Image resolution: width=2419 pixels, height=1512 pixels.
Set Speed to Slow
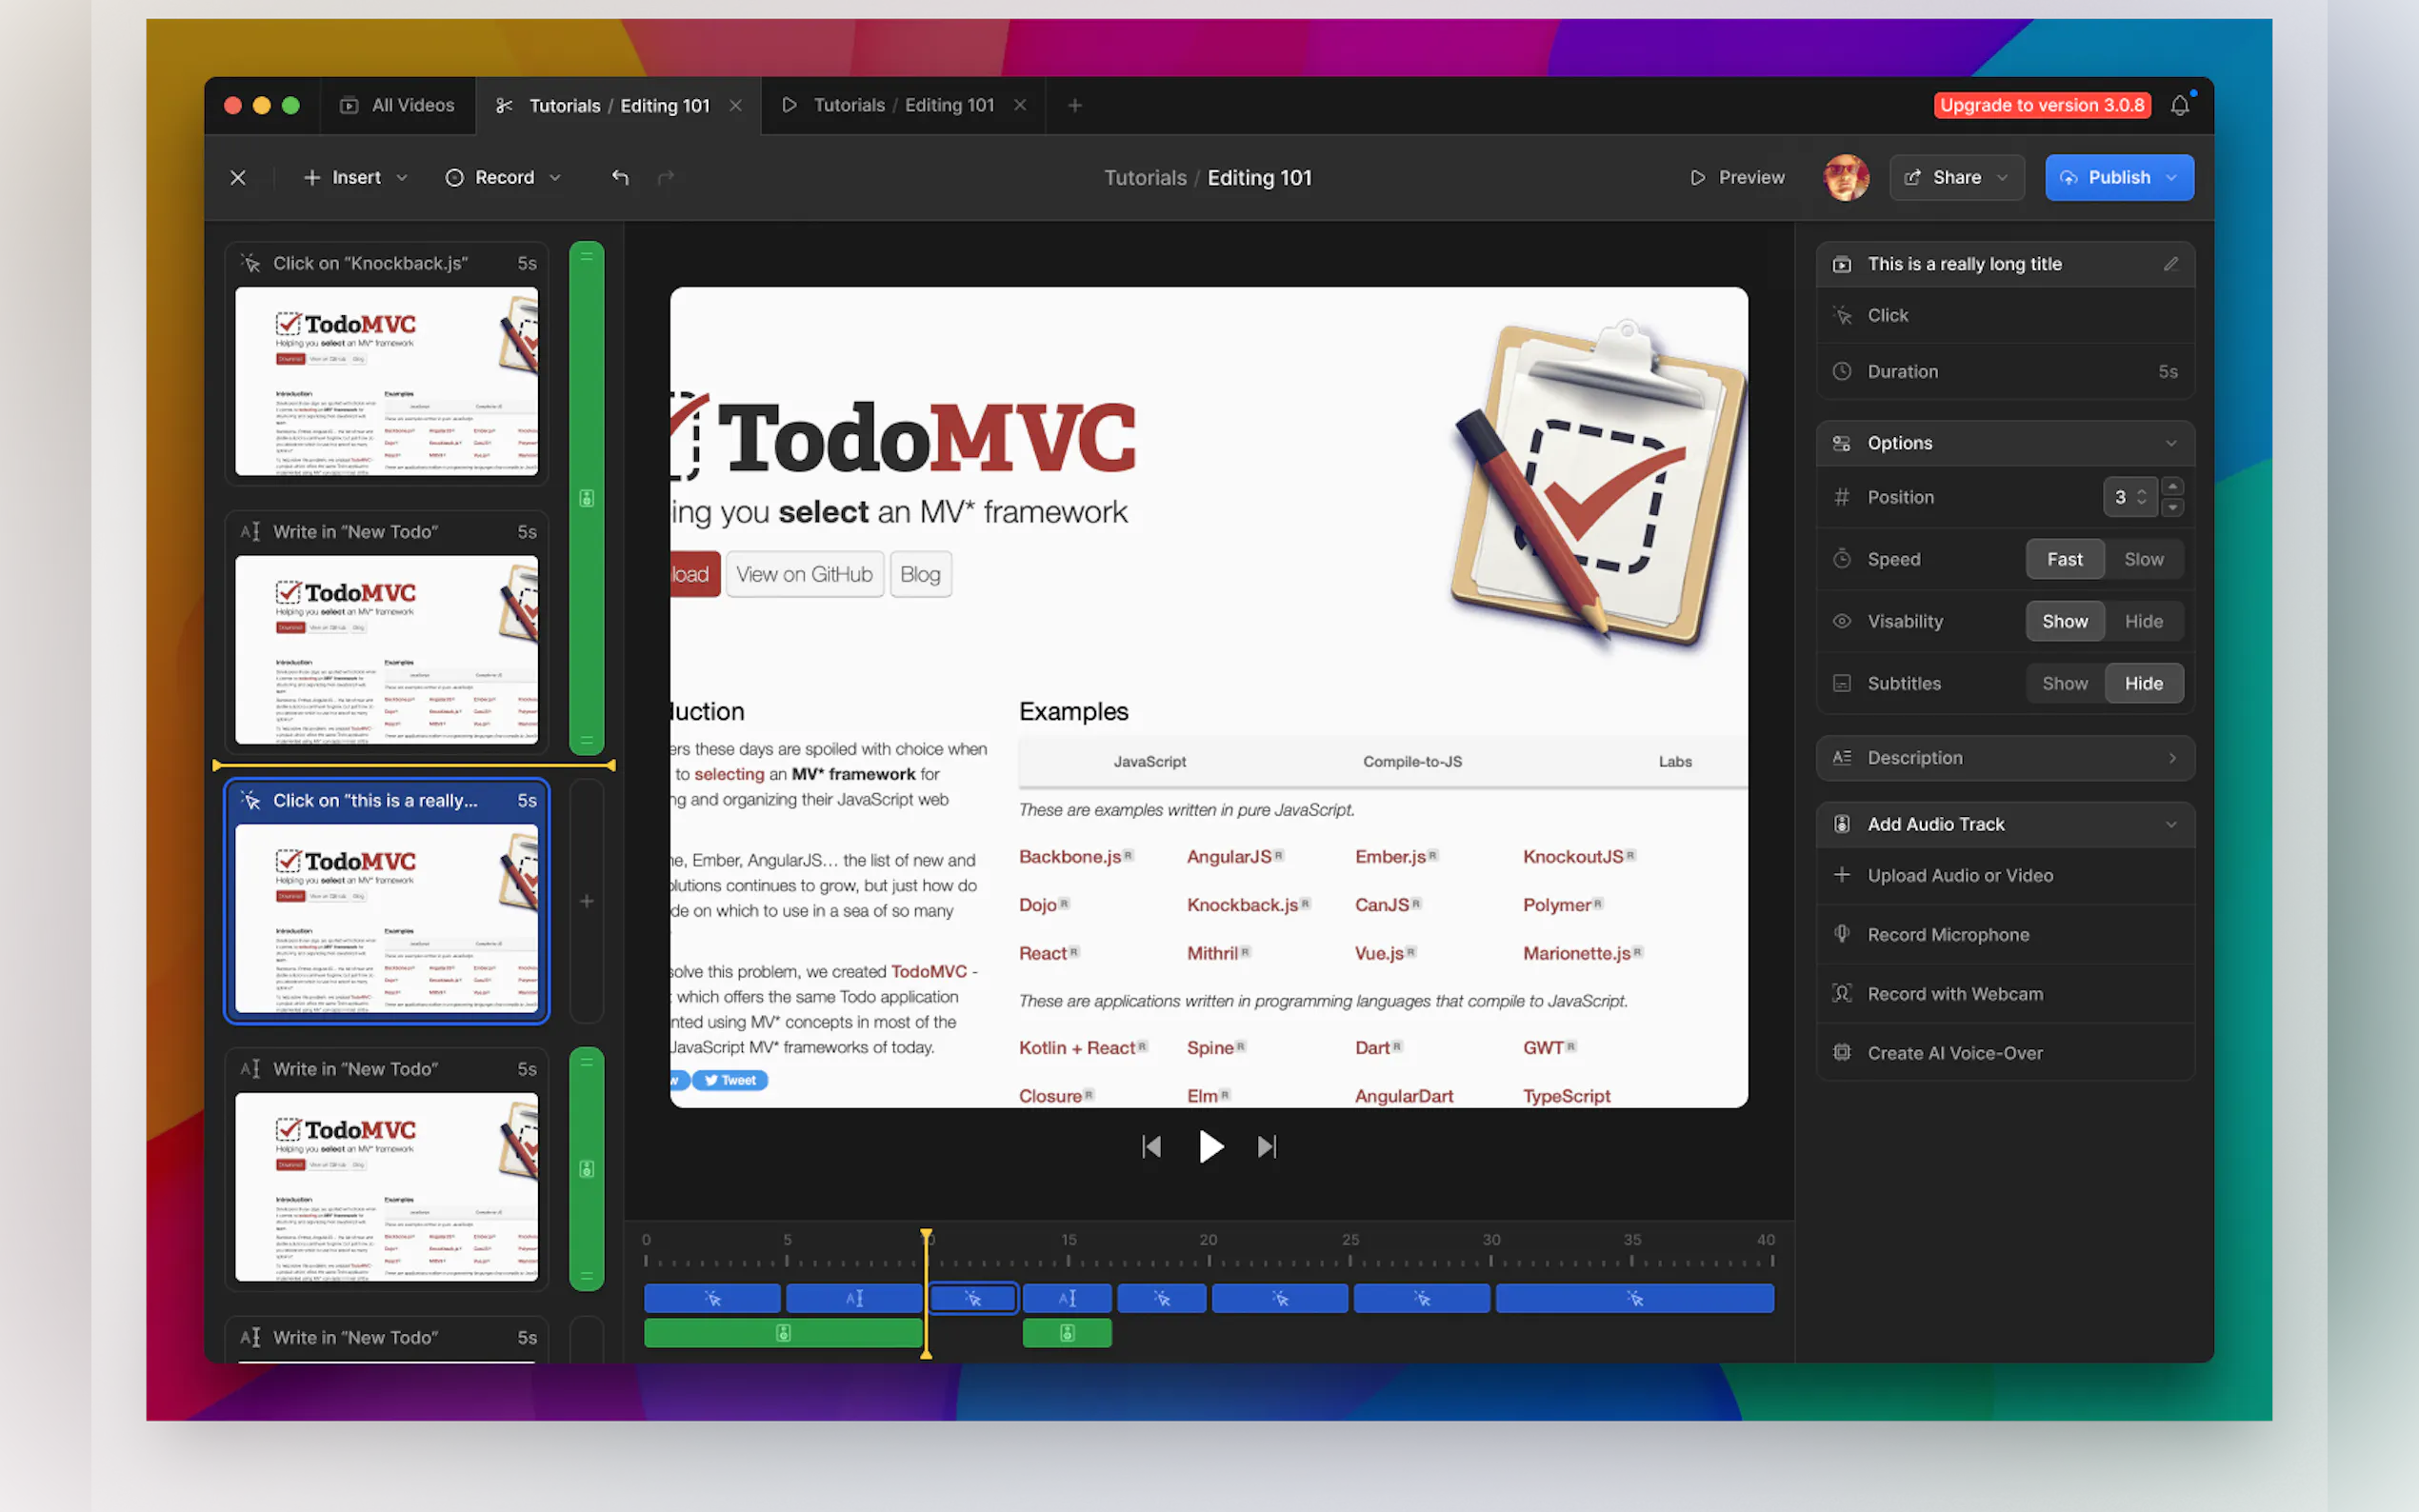(x=2143, y=559)
